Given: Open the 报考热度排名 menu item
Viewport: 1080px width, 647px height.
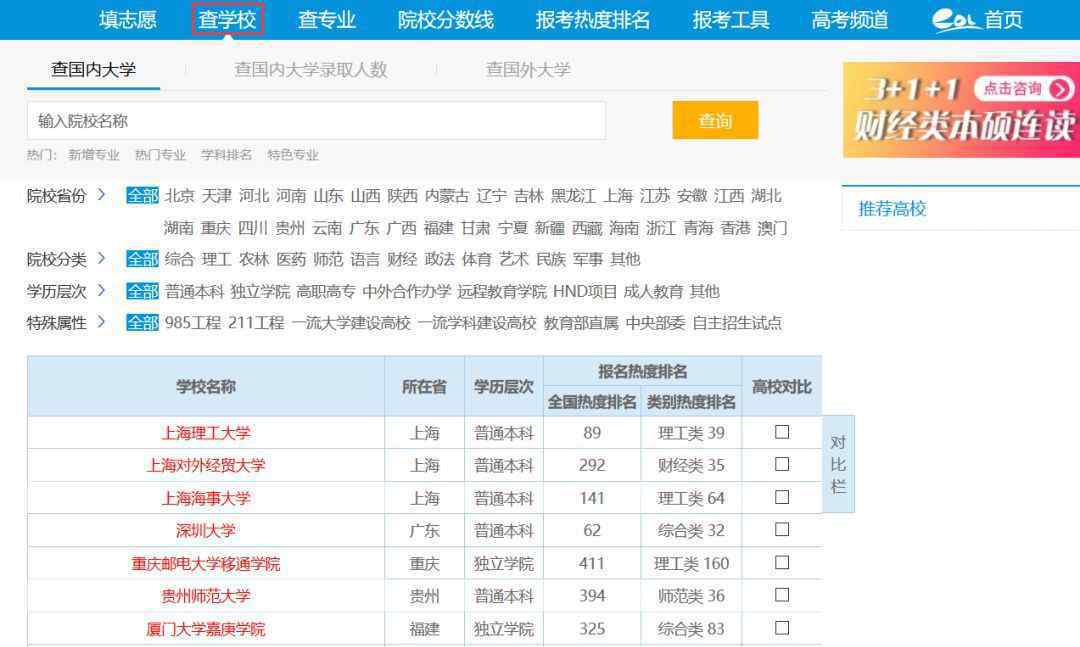Looking at the screenshot, I should (593, 19).
